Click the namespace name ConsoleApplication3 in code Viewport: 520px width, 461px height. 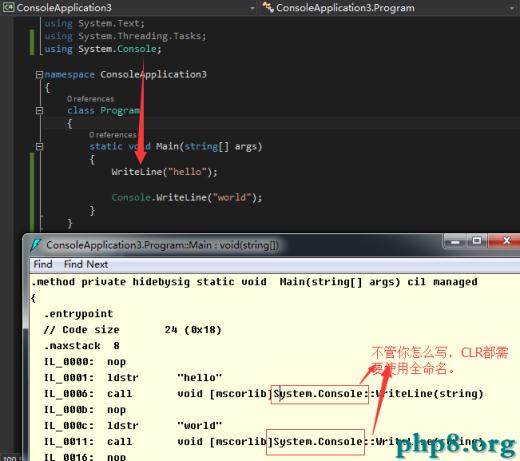(153, 74)
